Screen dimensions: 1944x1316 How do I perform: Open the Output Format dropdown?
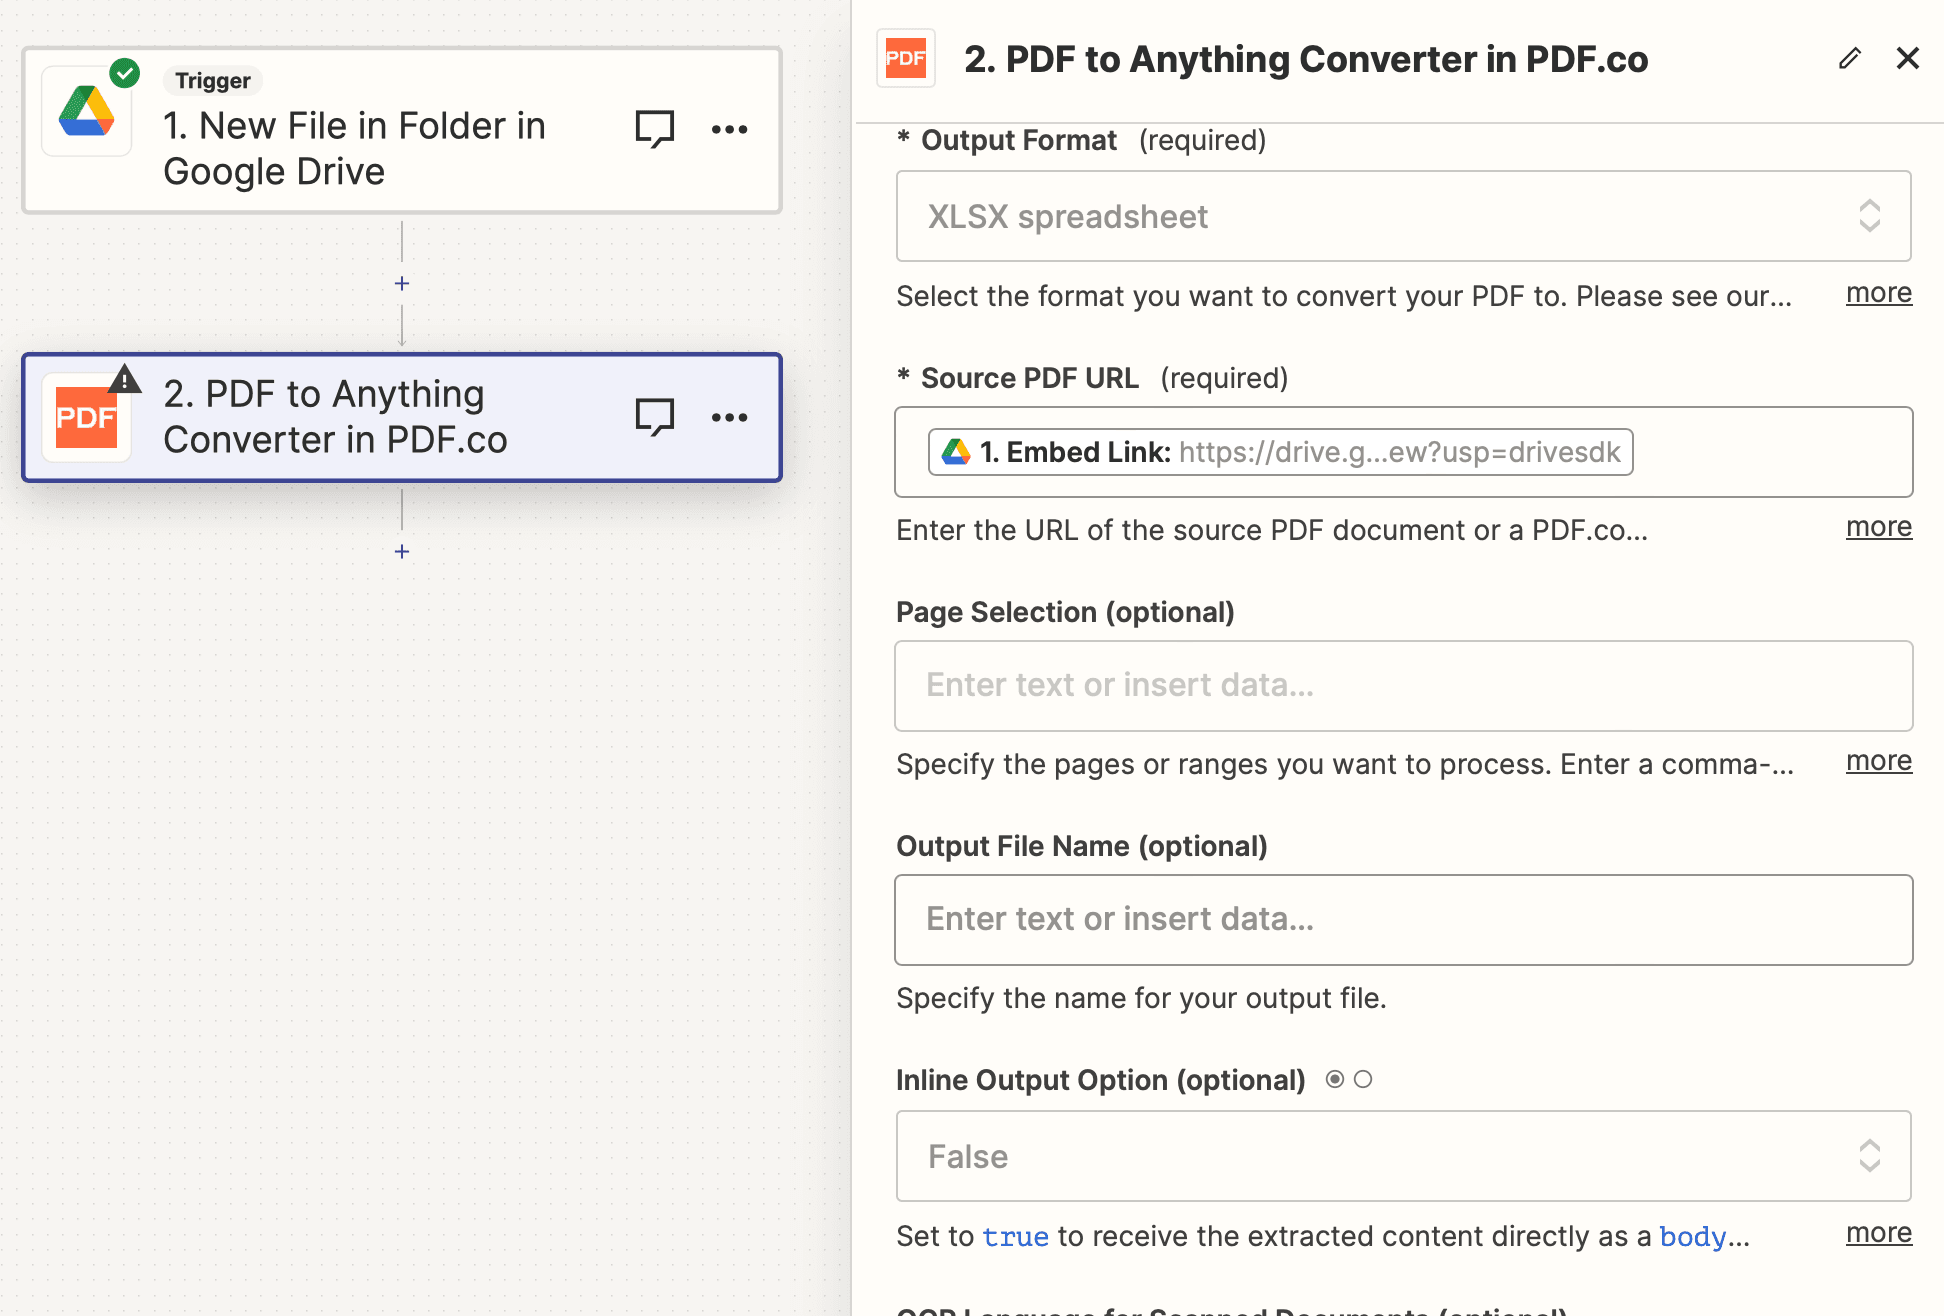coord(1403,216)
